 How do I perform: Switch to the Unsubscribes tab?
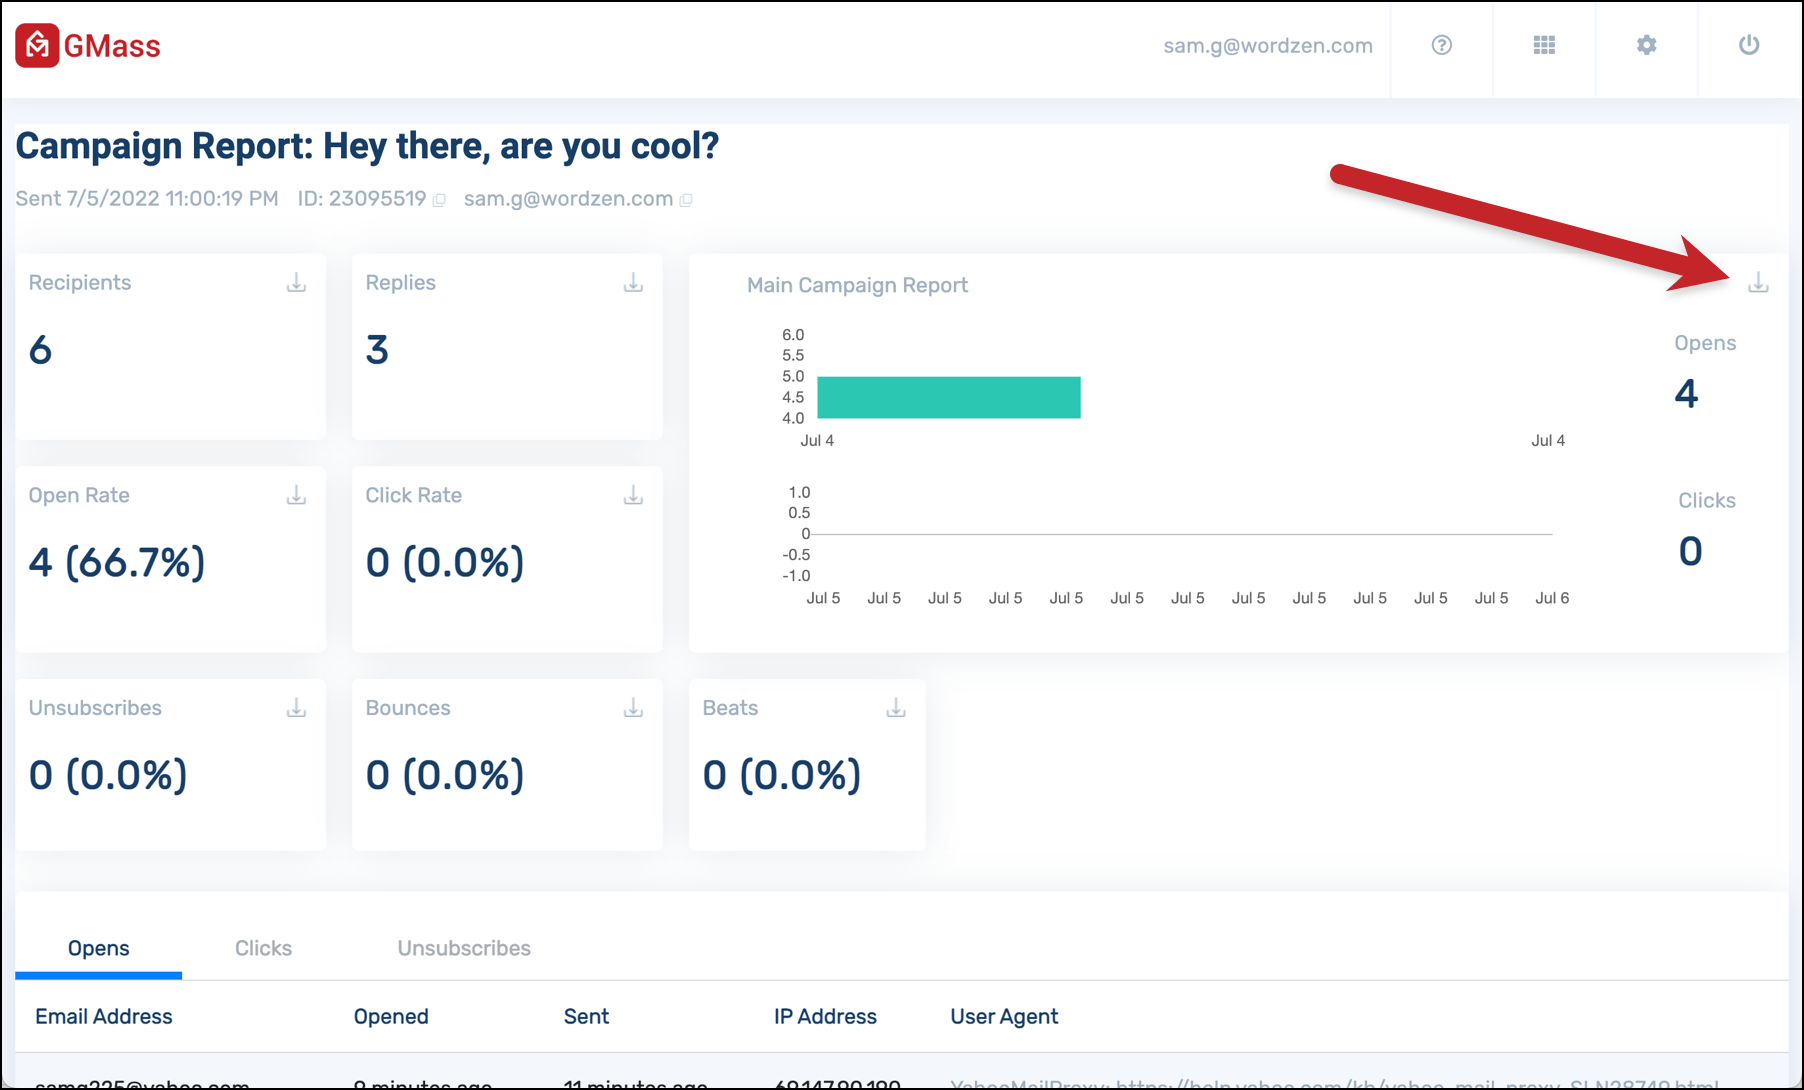pos(464,948)
